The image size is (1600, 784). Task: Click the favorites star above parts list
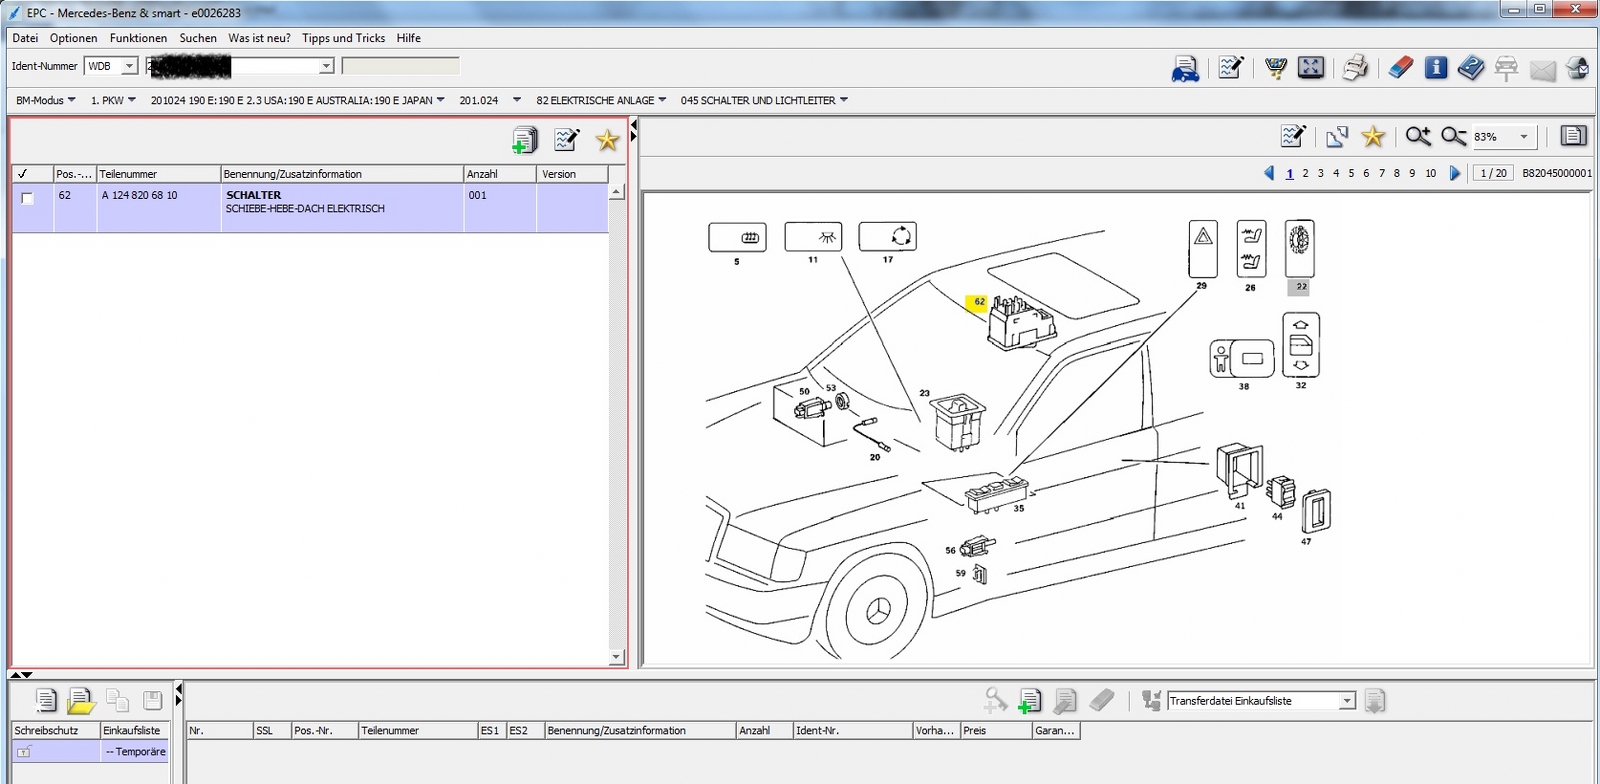pos(608,140)
